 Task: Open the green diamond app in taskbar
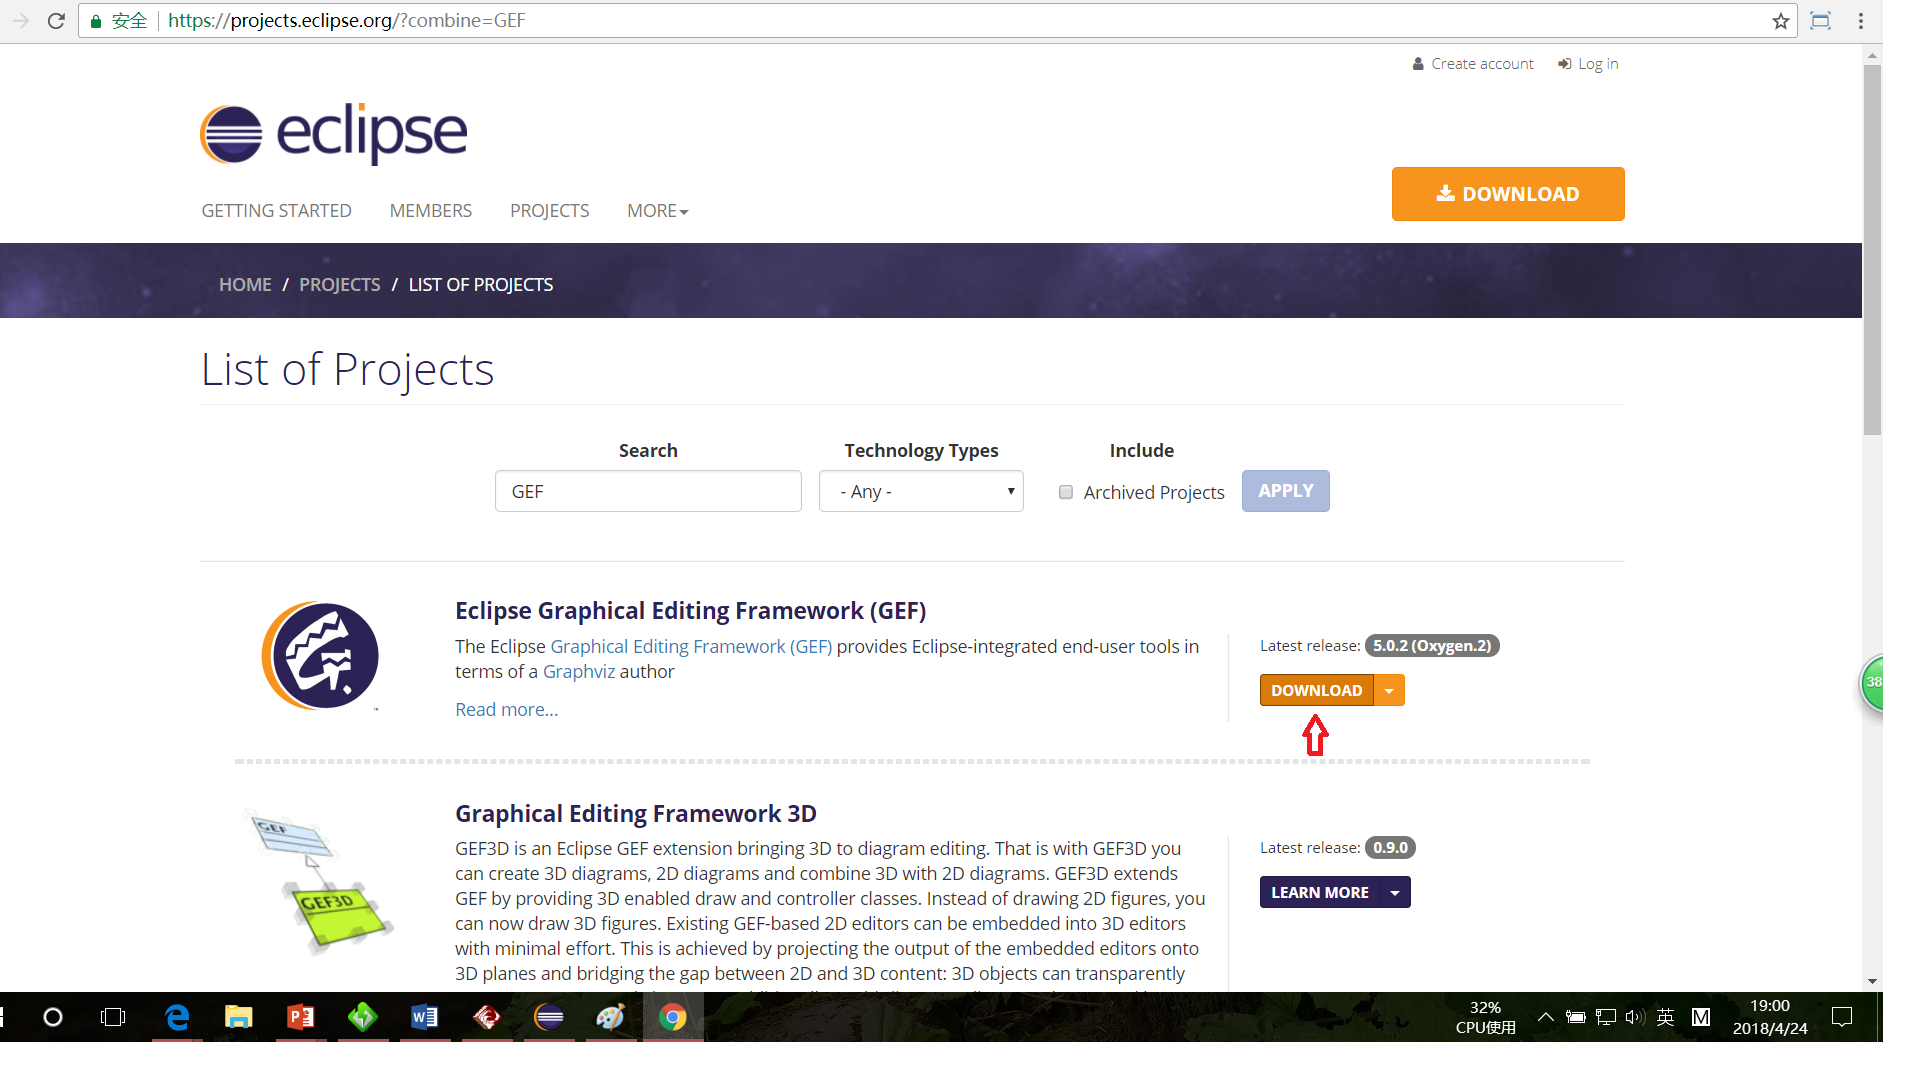pos(362,1017)
